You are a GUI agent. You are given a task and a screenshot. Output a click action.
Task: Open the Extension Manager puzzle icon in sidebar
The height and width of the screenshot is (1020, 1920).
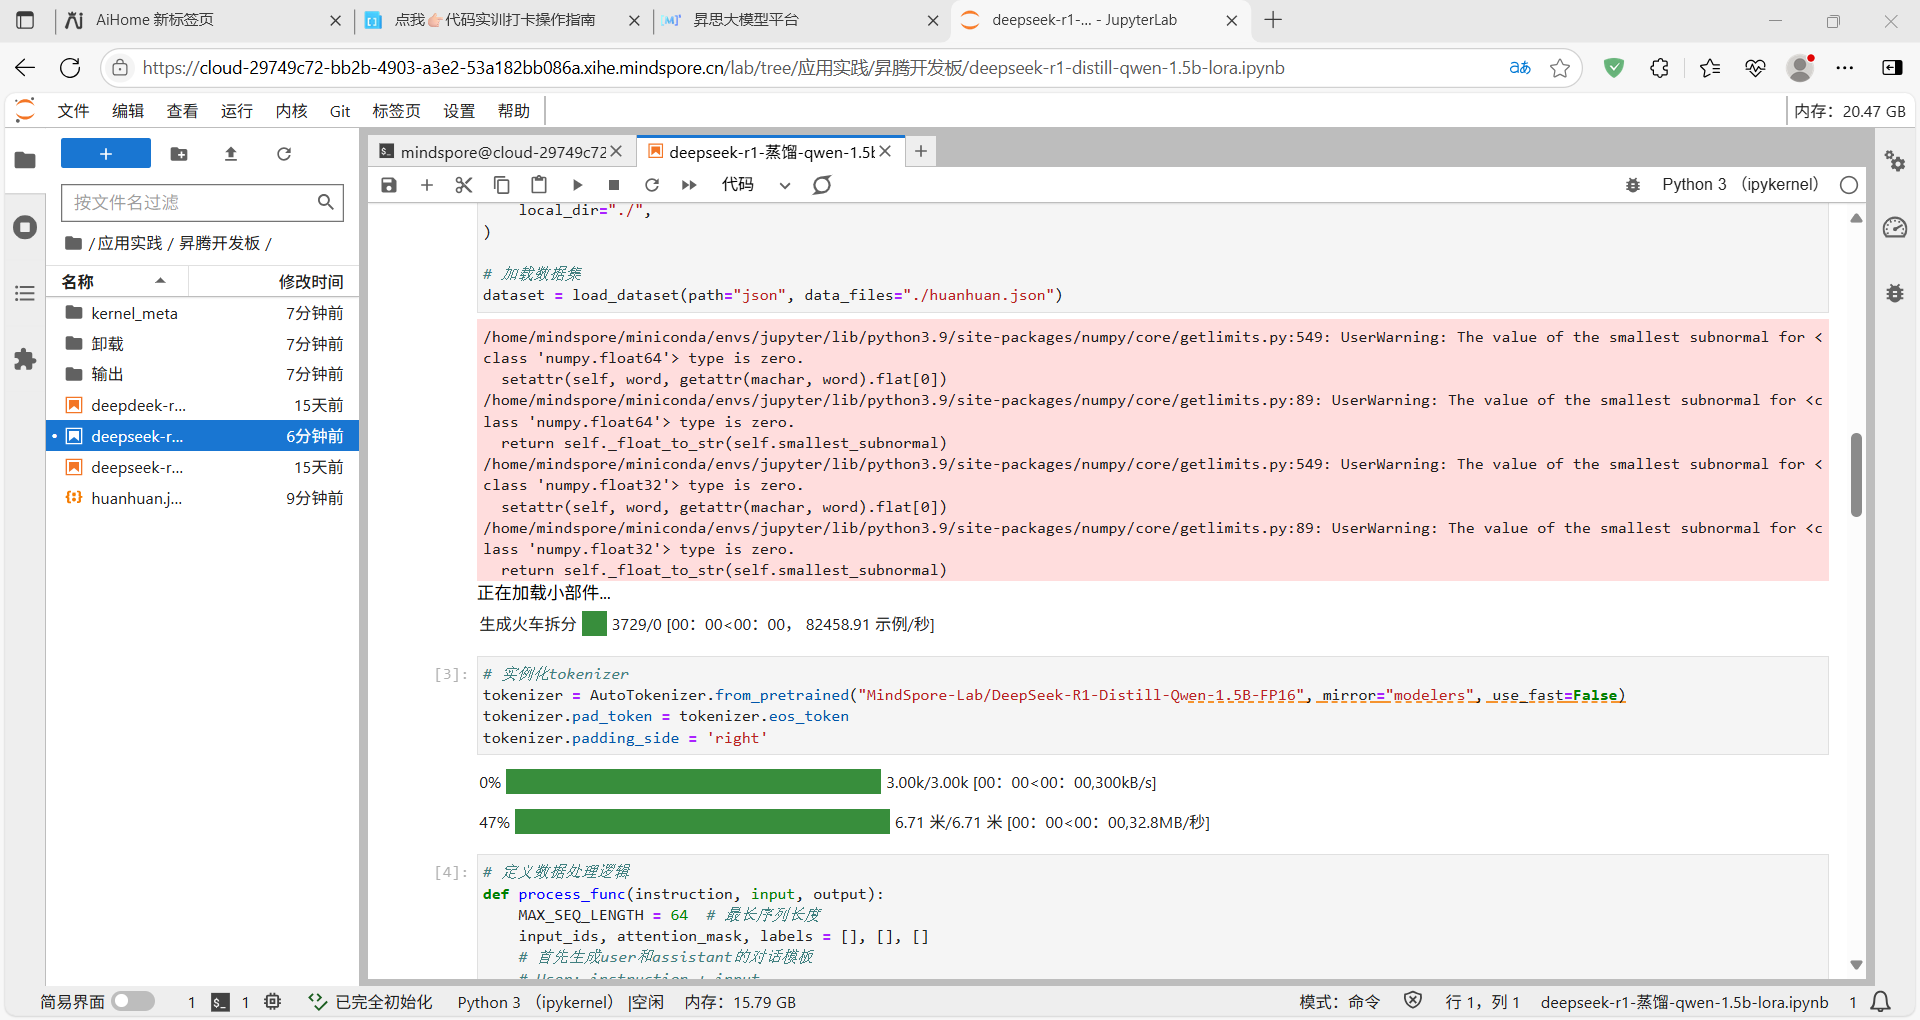25,360
